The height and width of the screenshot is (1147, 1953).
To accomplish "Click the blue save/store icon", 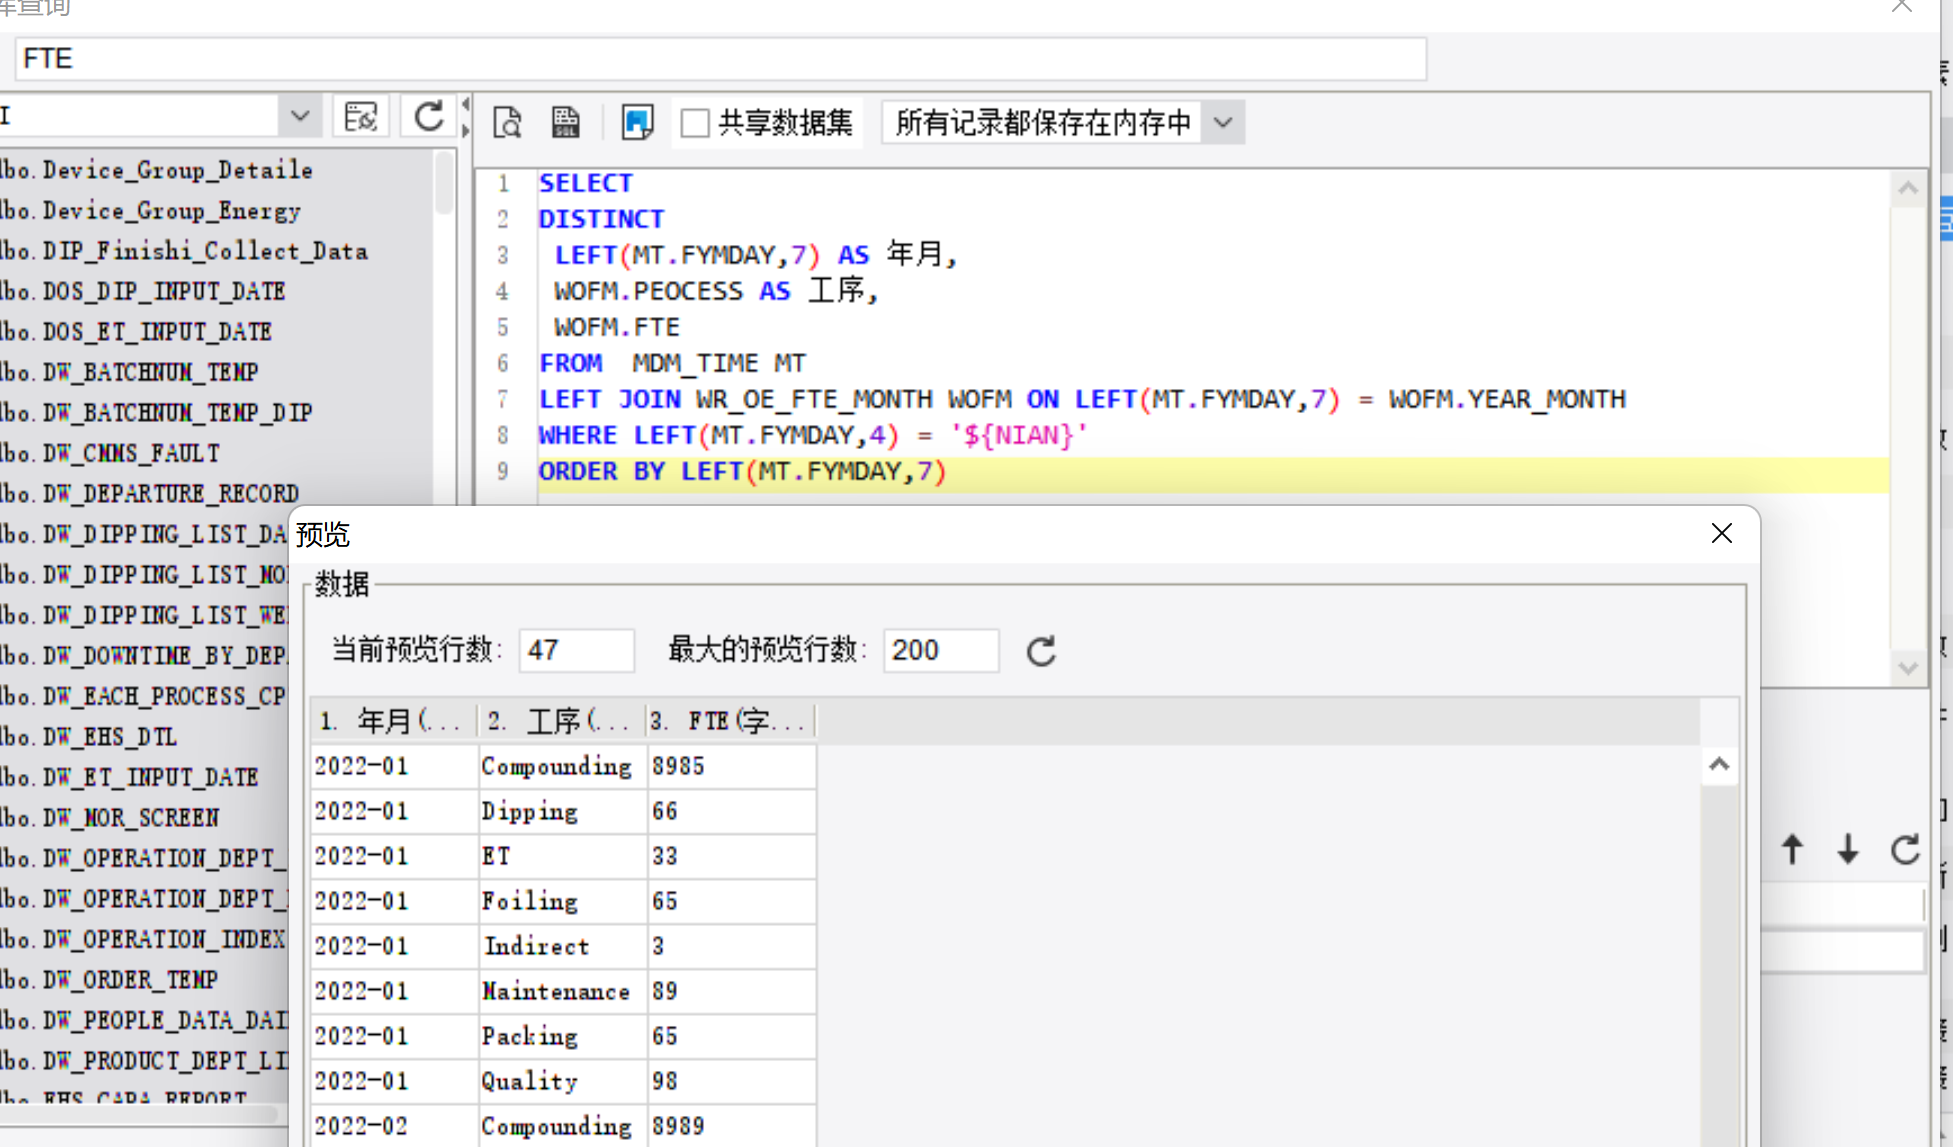I will point(637,122).
